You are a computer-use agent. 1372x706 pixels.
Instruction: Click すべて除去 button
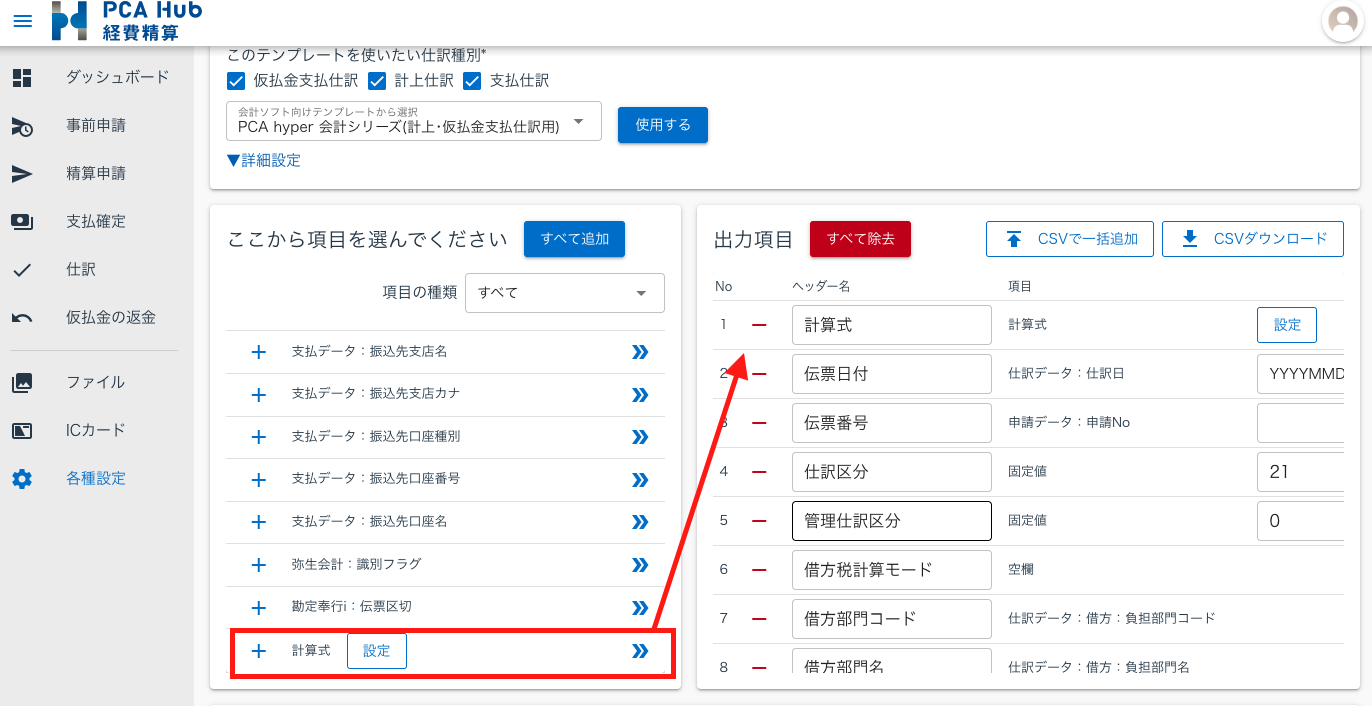[860, 239]
